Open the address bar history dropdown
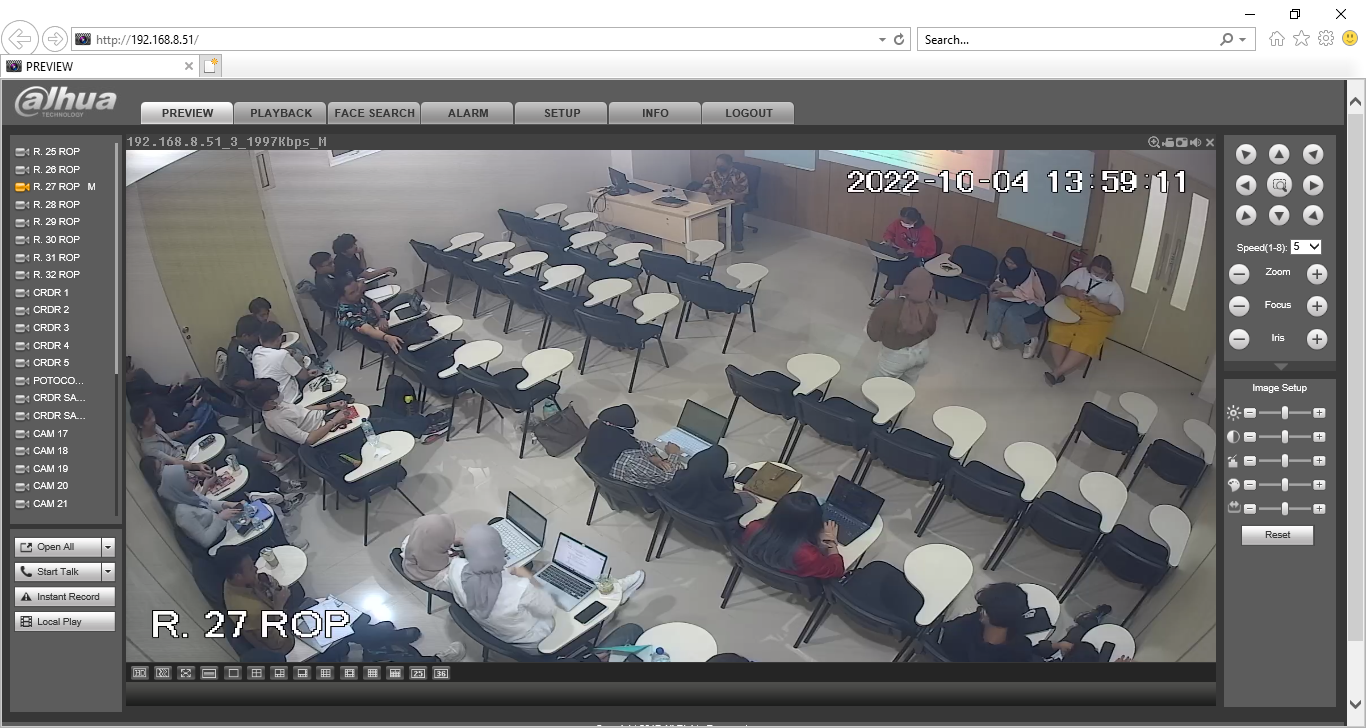This screenshot has height=728, width=1366. pos(882,40)
